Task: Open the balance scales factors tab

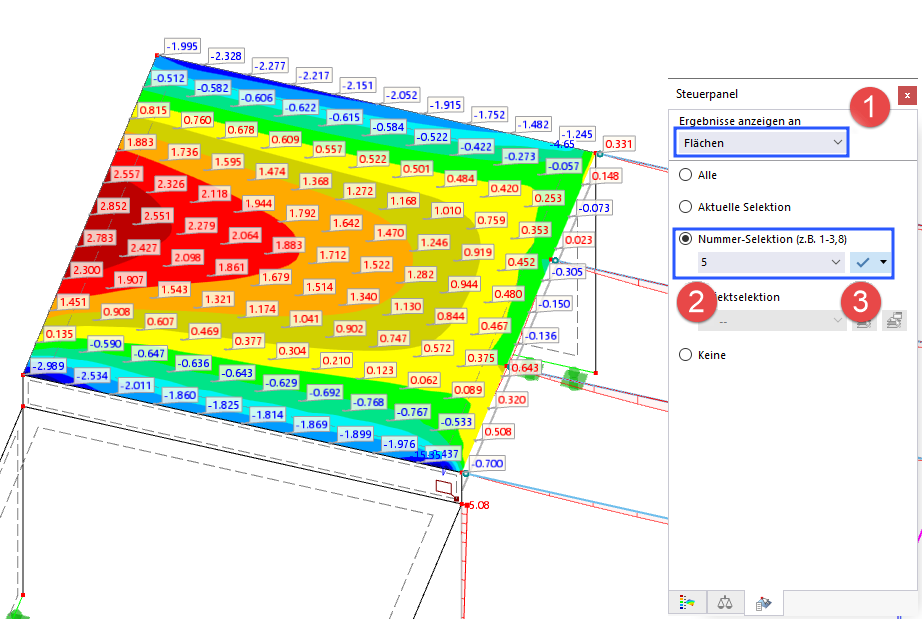Action: click(725, 603)
